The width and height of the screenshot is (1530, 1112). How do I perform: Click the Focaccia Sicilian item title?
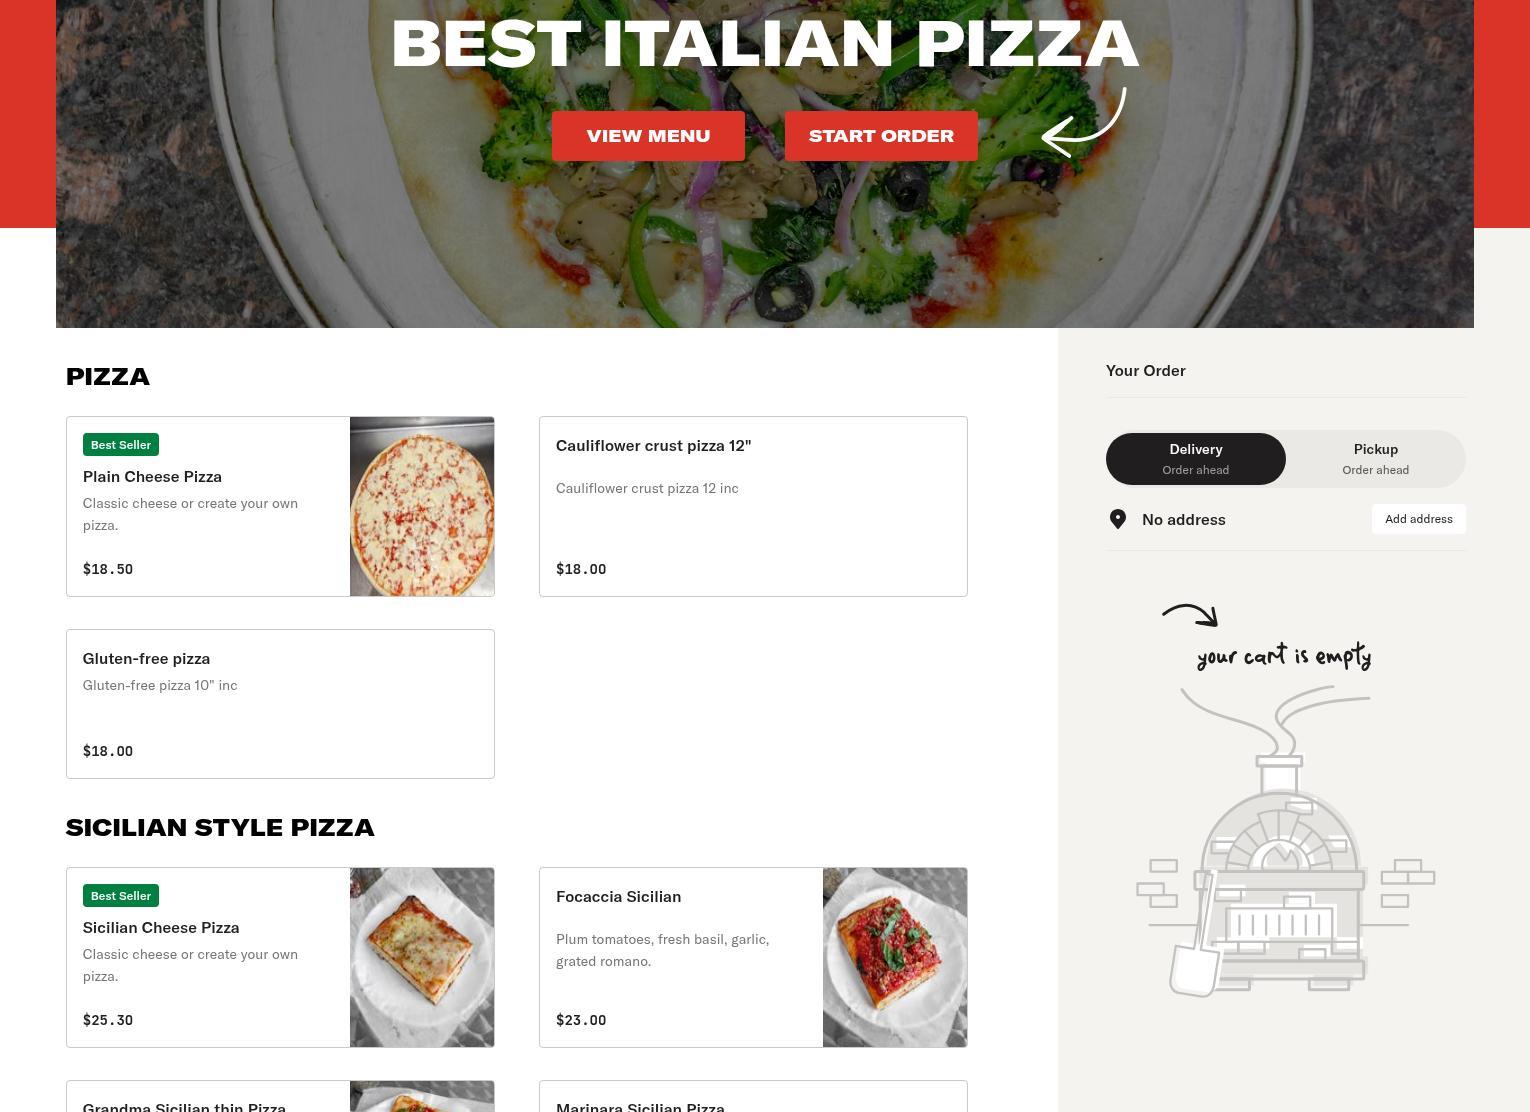pos(618,897)
